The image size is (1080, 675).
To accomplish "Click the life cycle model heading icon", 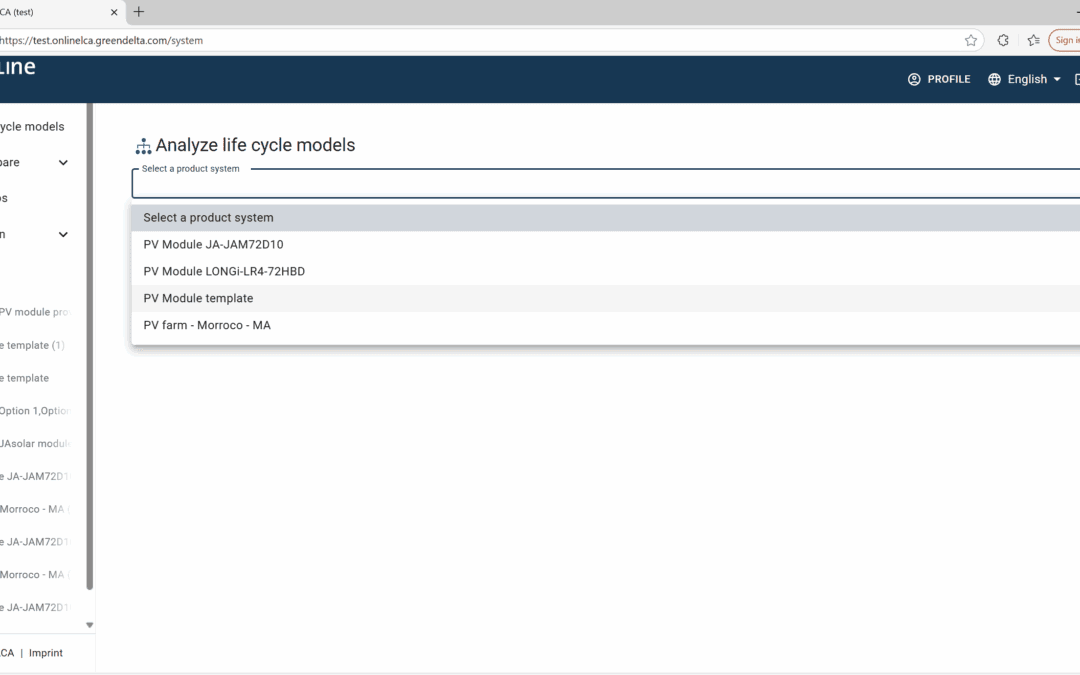I will coord(143,146).
